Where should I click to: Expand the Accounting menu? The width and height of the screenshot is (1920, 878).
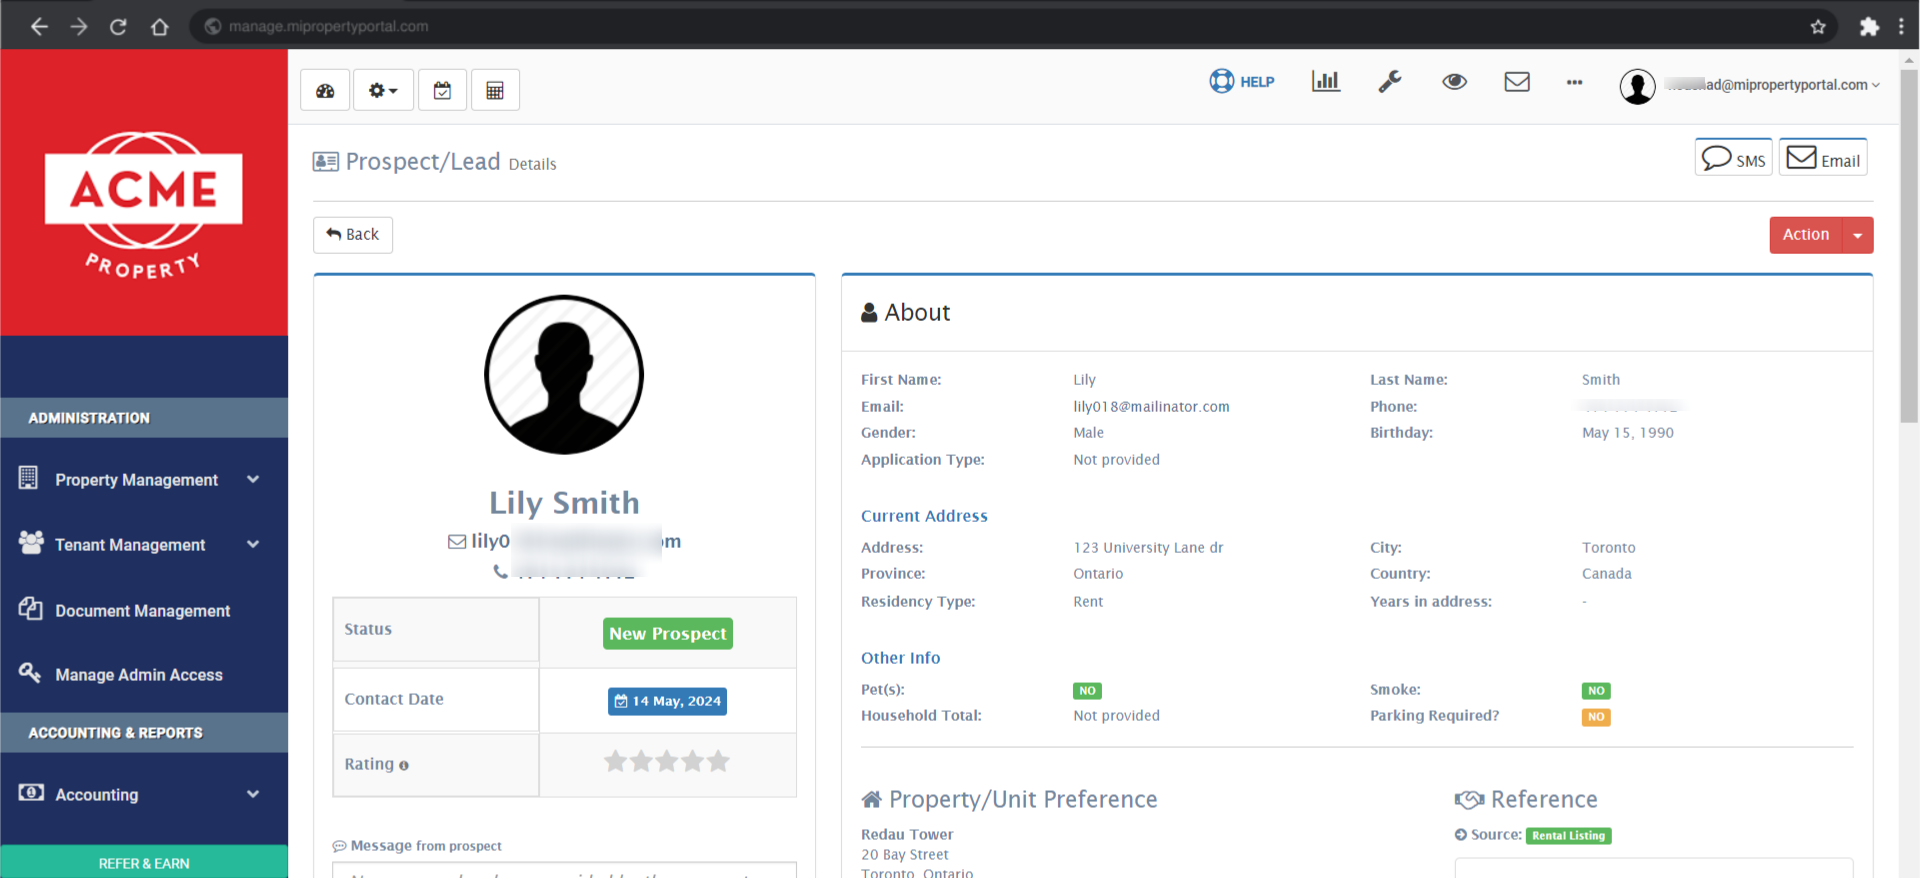tap(144, 794)
